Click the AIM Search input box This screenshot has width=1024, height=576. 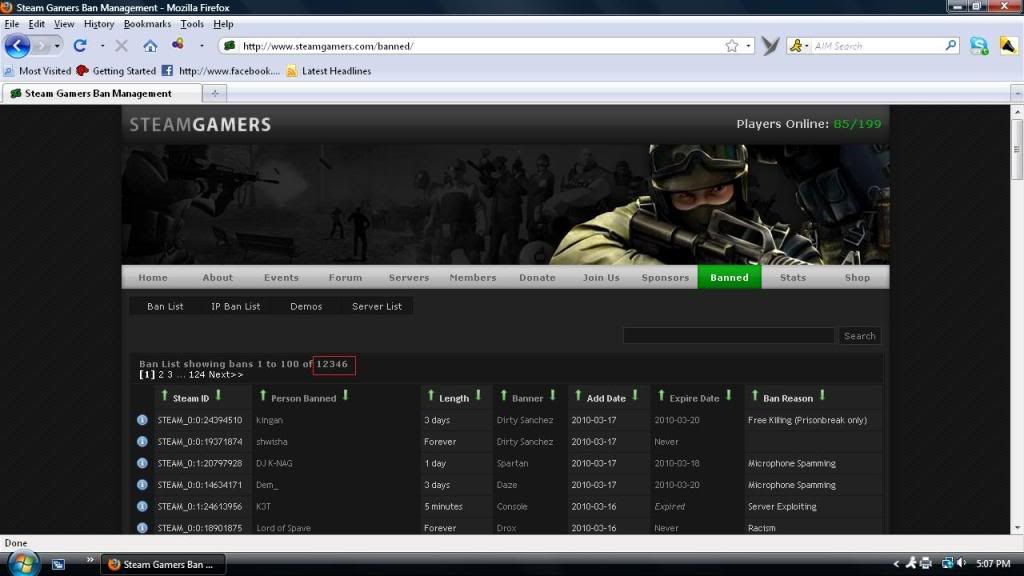(x=876, y=46)
